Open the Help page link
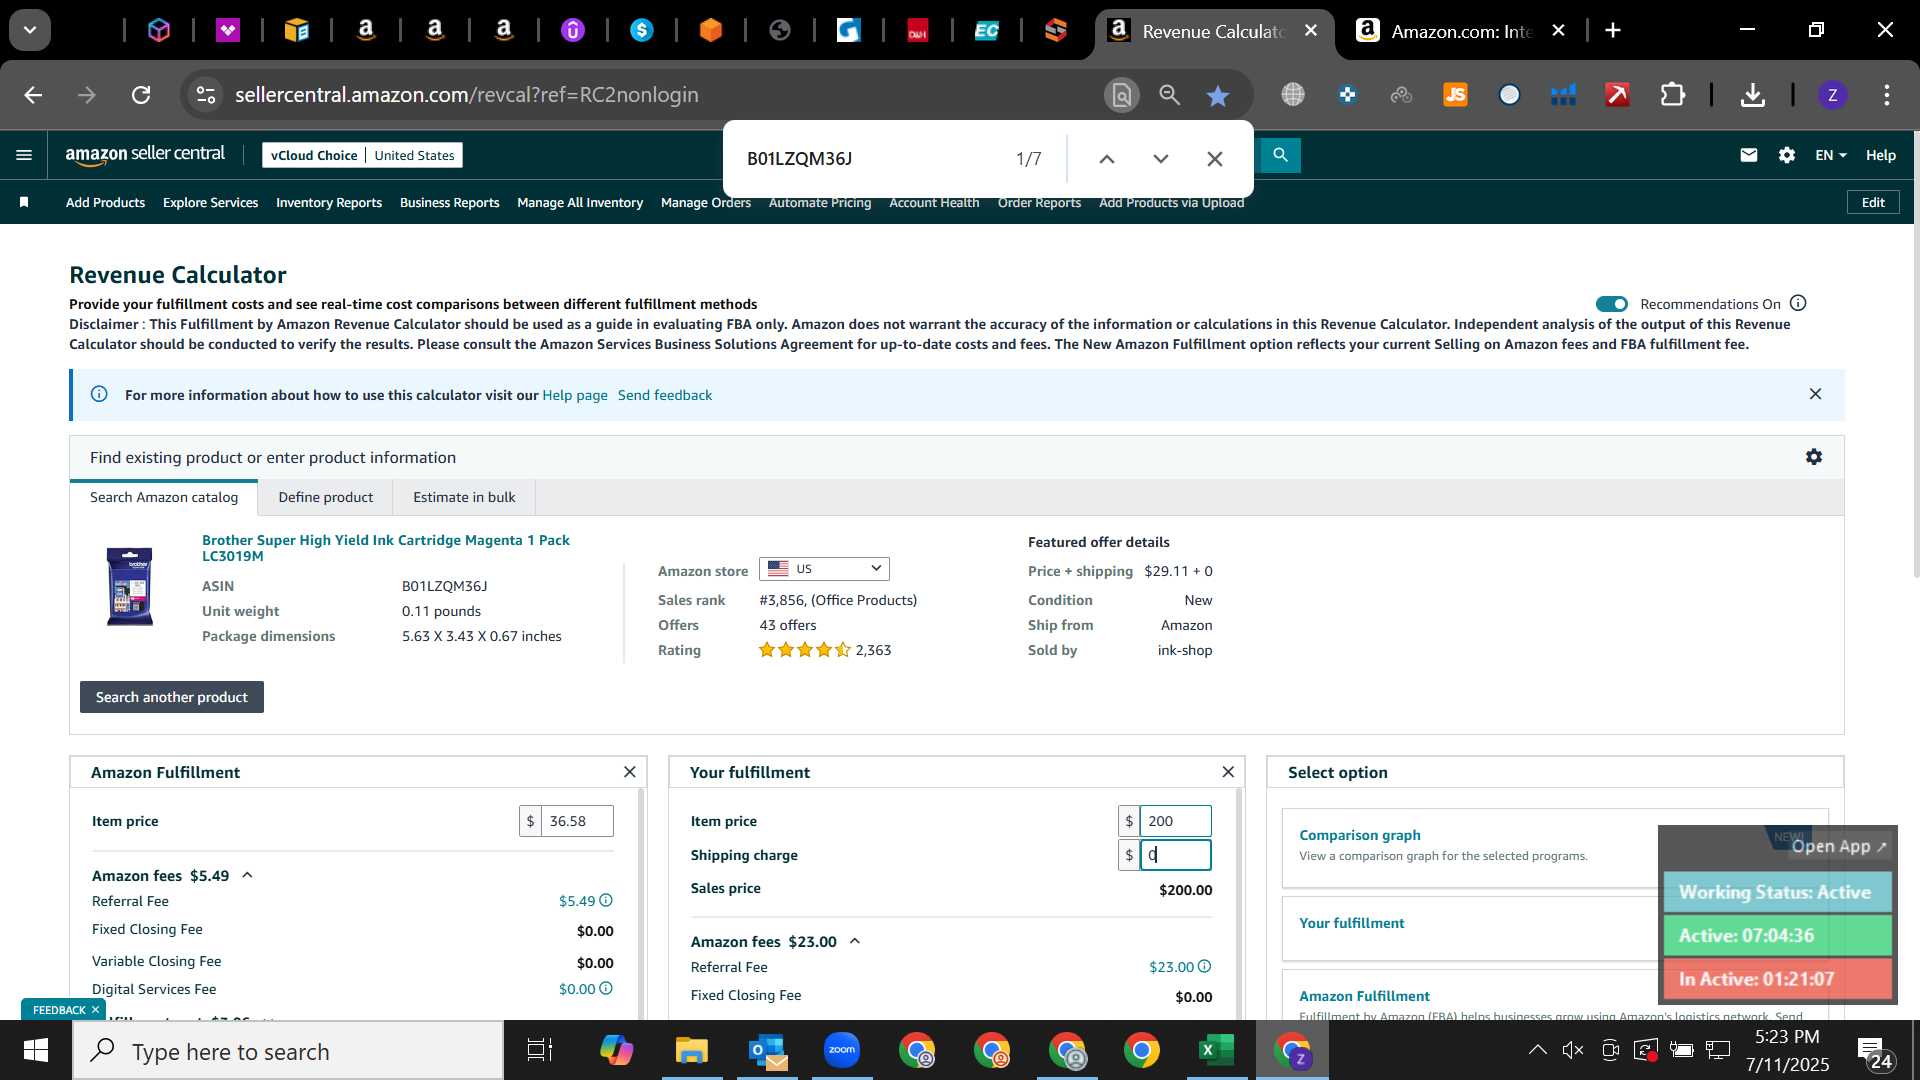 tap(575, 395)
